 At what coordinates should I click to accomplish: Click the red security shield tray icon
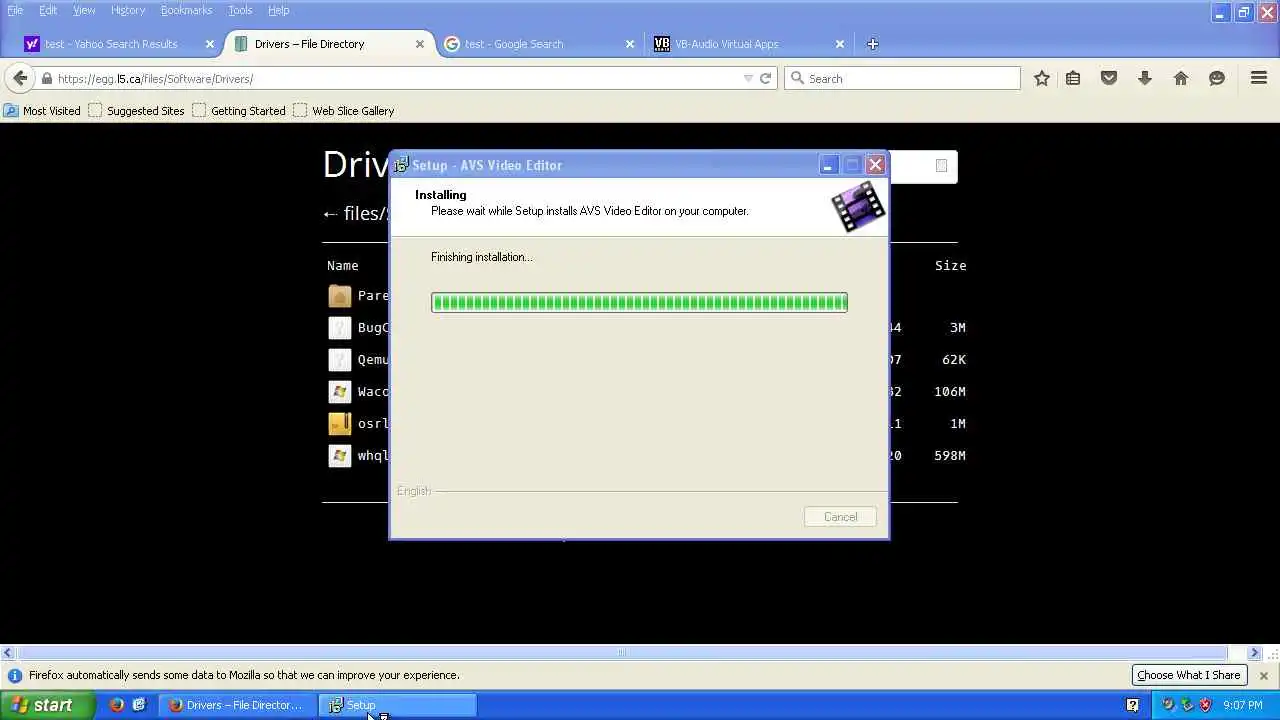[1204, 705]
